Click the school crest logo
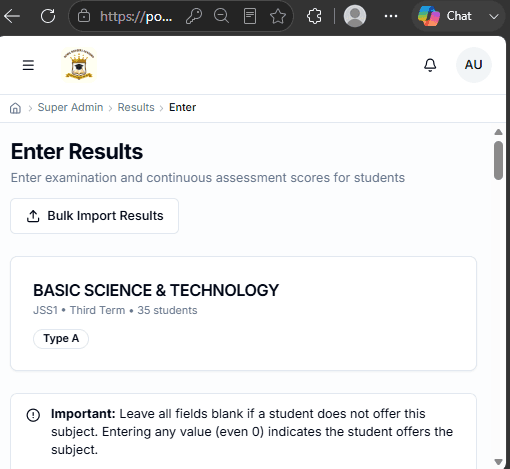 [79, 65]
